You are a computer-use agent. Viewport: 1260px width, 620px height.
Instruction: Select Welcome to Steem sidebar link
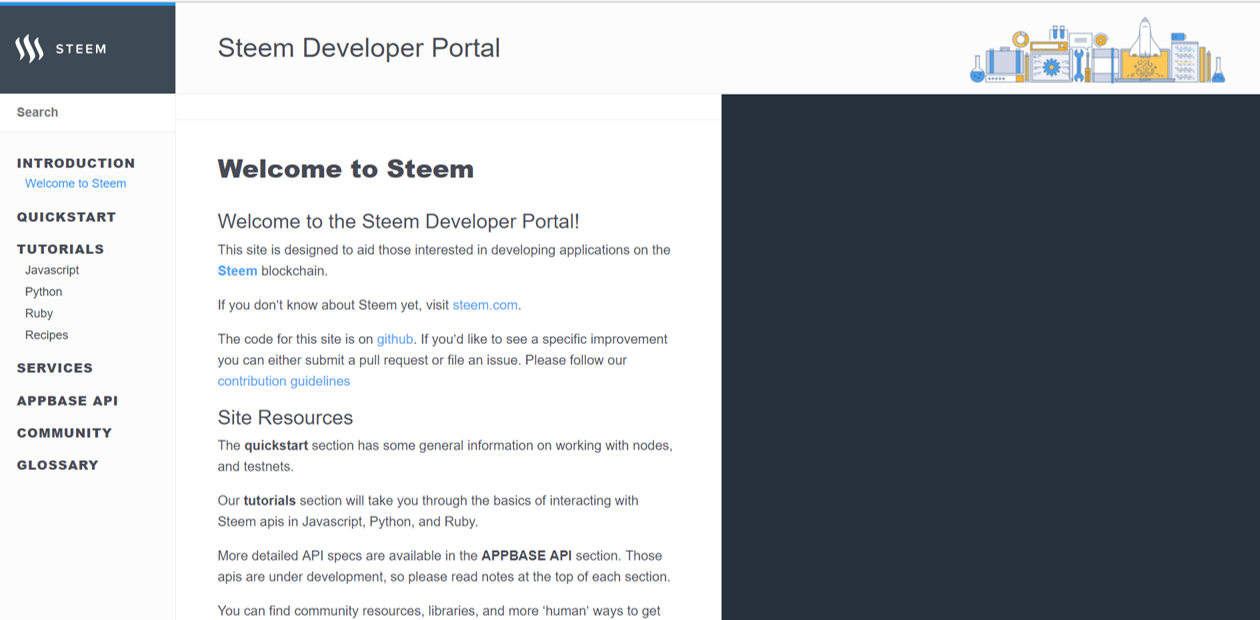click(x=76, y=184)
